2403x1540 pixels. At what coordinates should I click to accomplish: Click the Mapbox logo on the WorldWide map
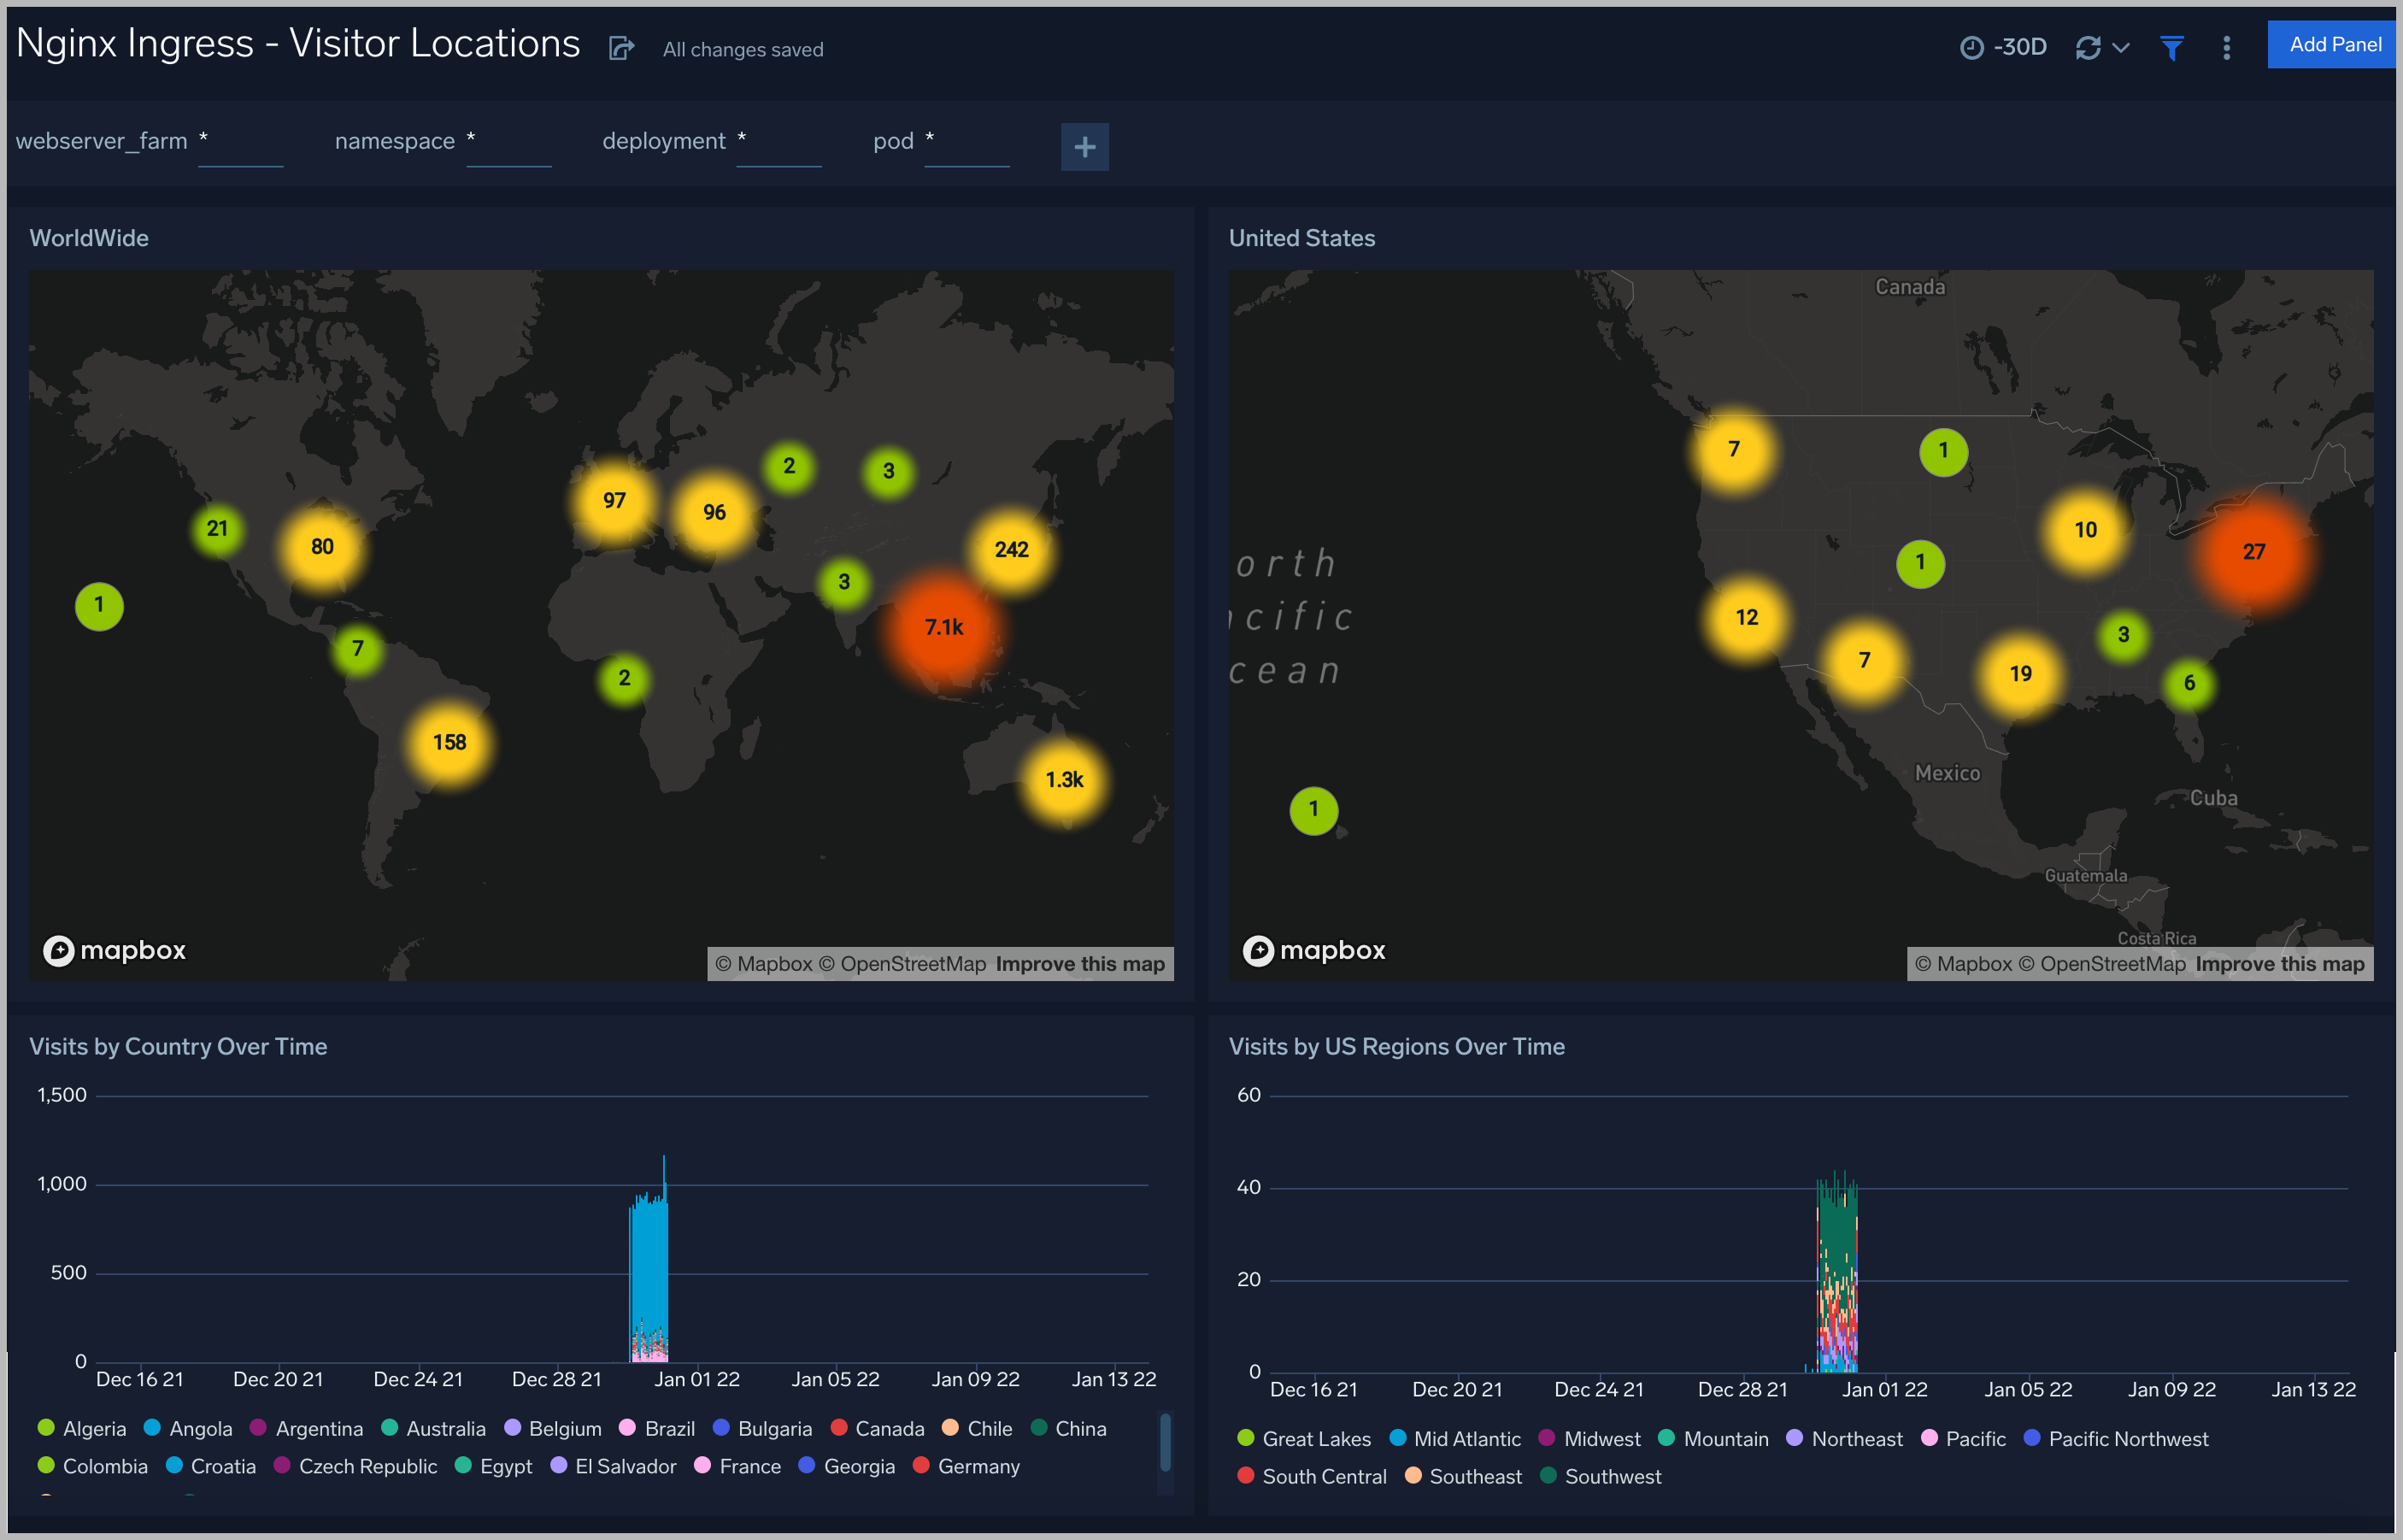(114, 950)
